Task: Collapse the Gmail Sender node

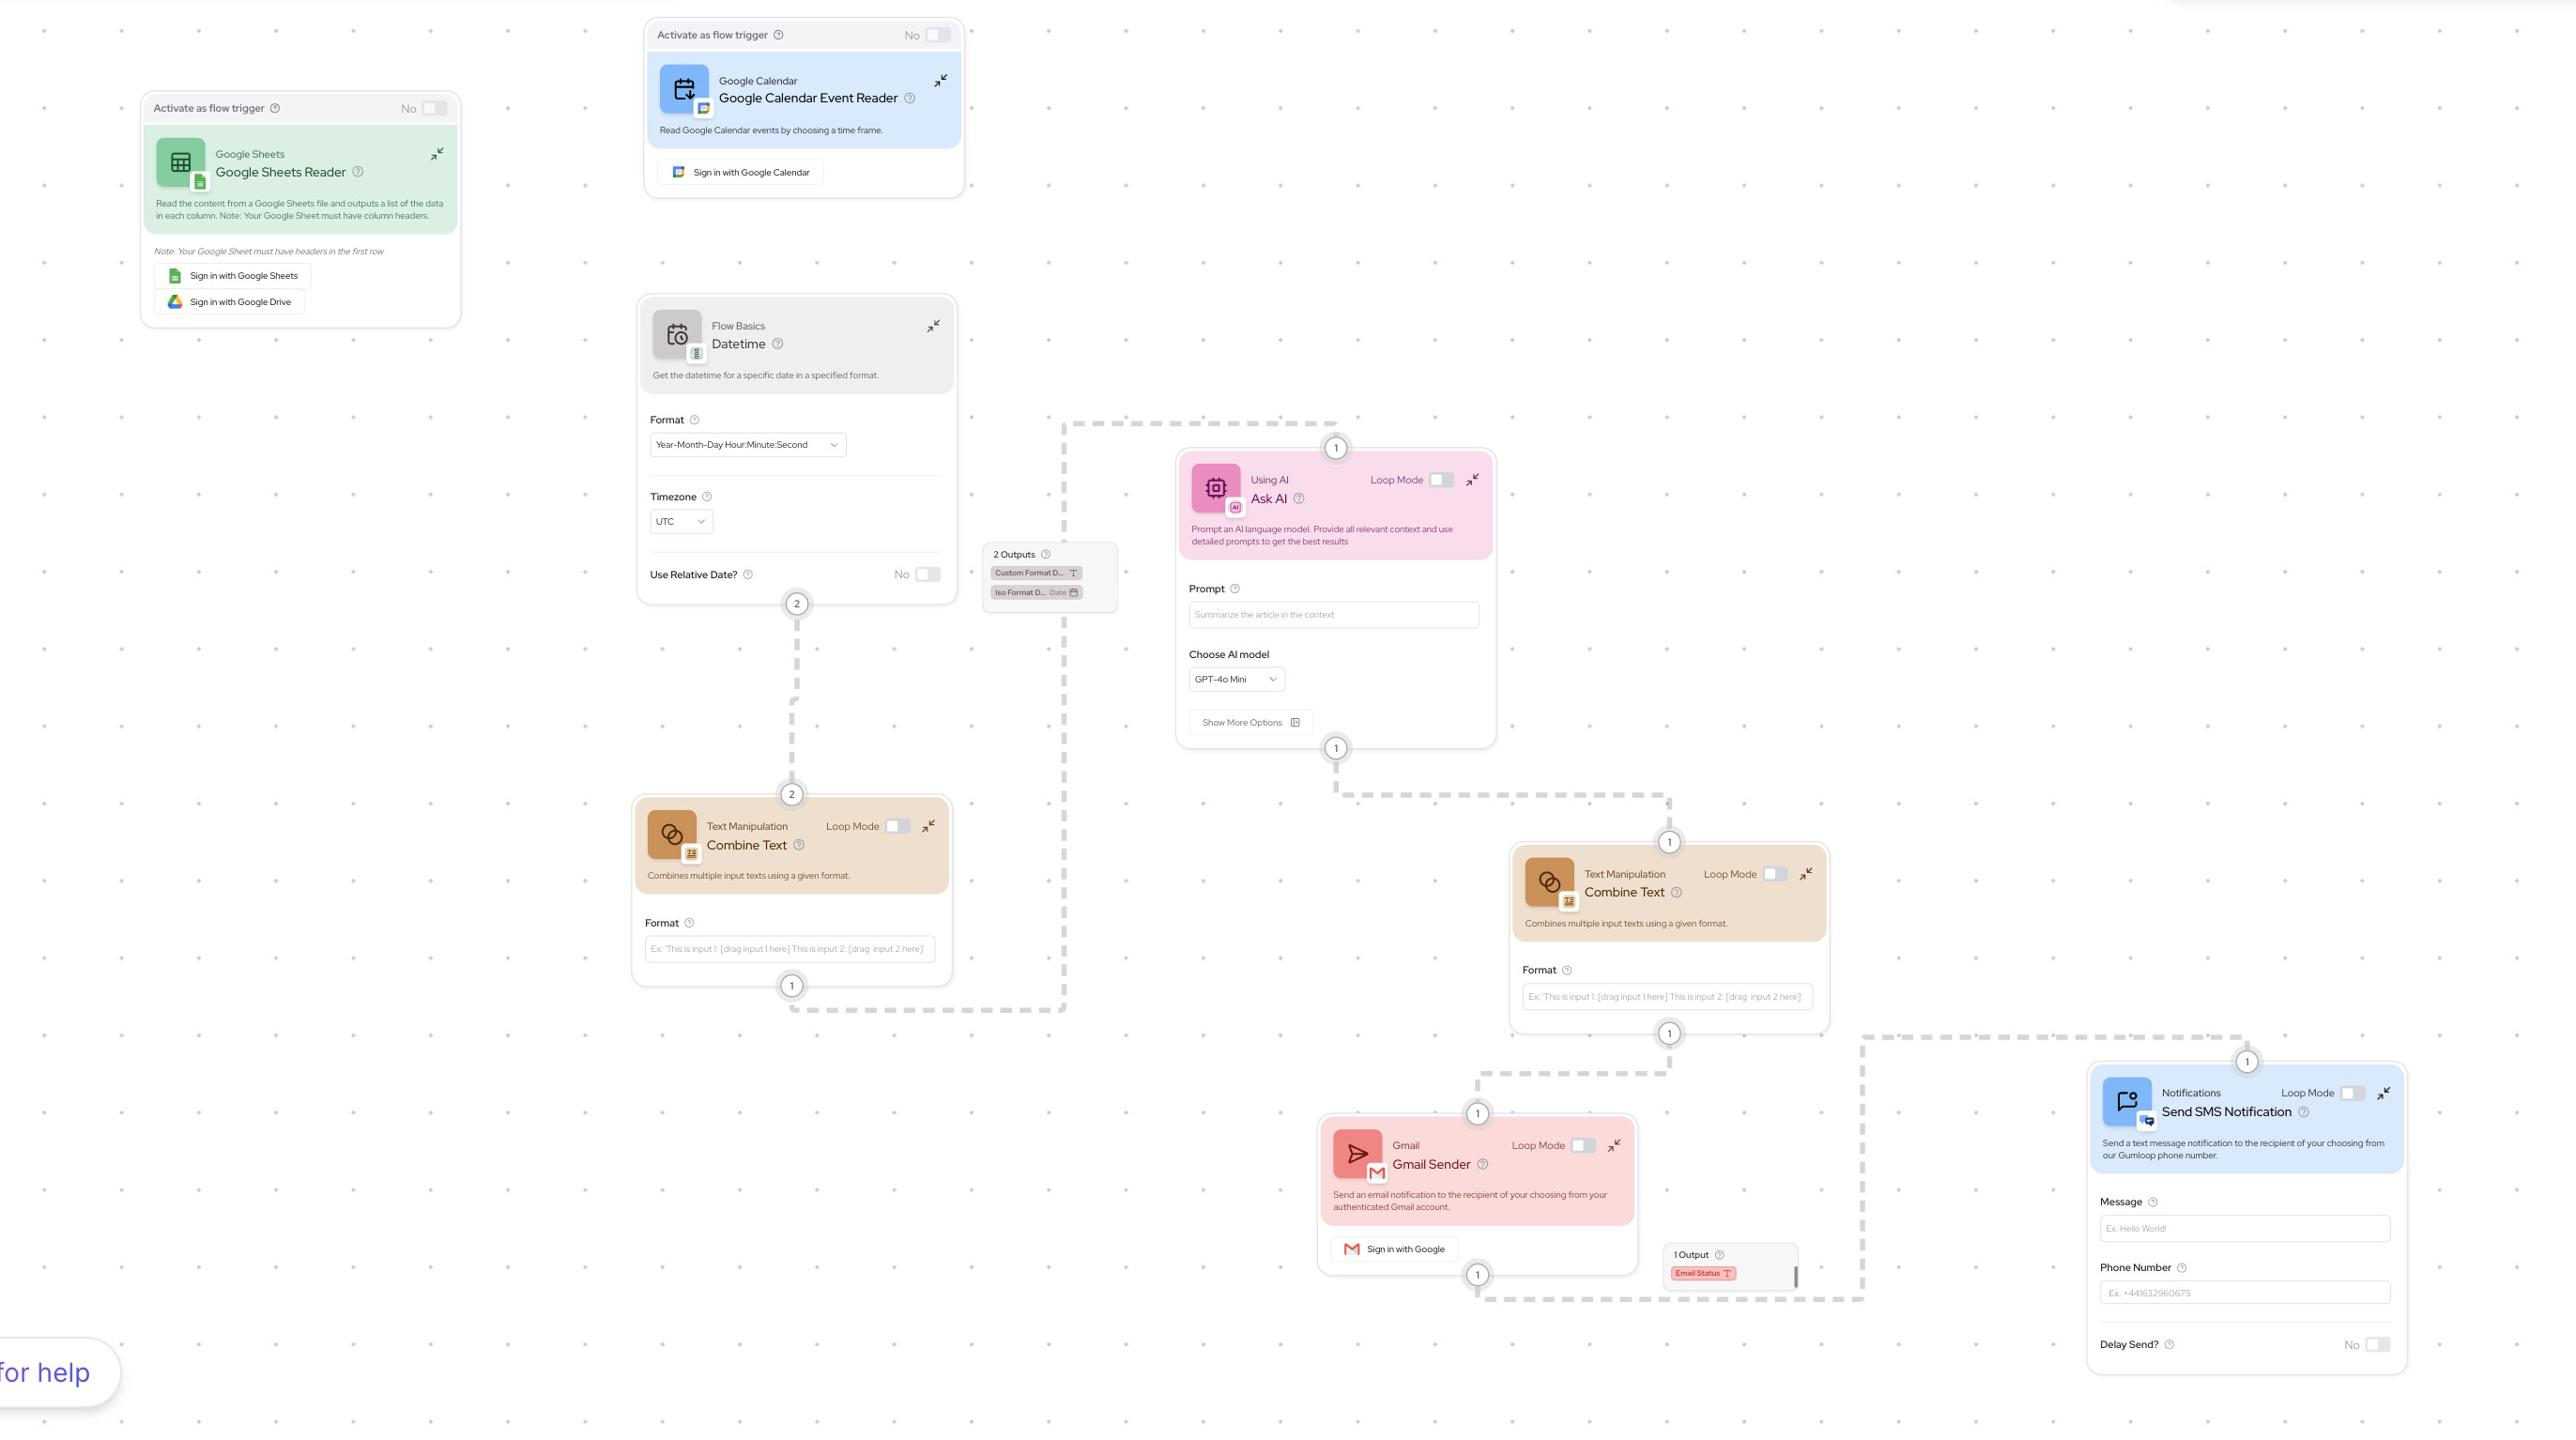Action: click(1614, 1146)
